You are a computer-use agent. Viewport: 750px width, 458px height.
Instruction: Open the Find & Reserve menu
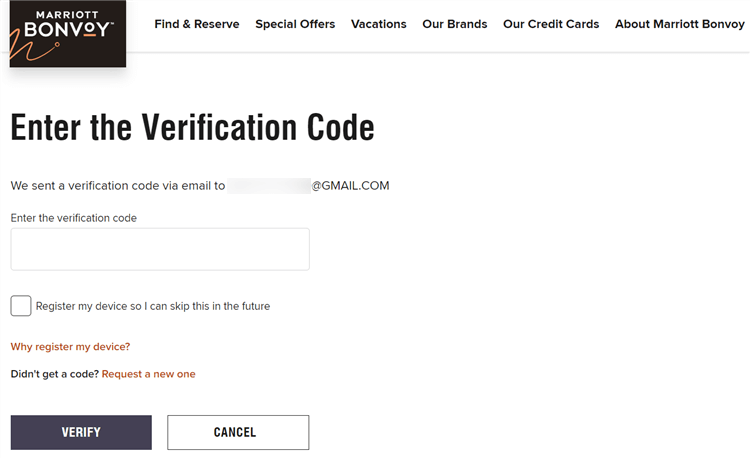point(197,24)
